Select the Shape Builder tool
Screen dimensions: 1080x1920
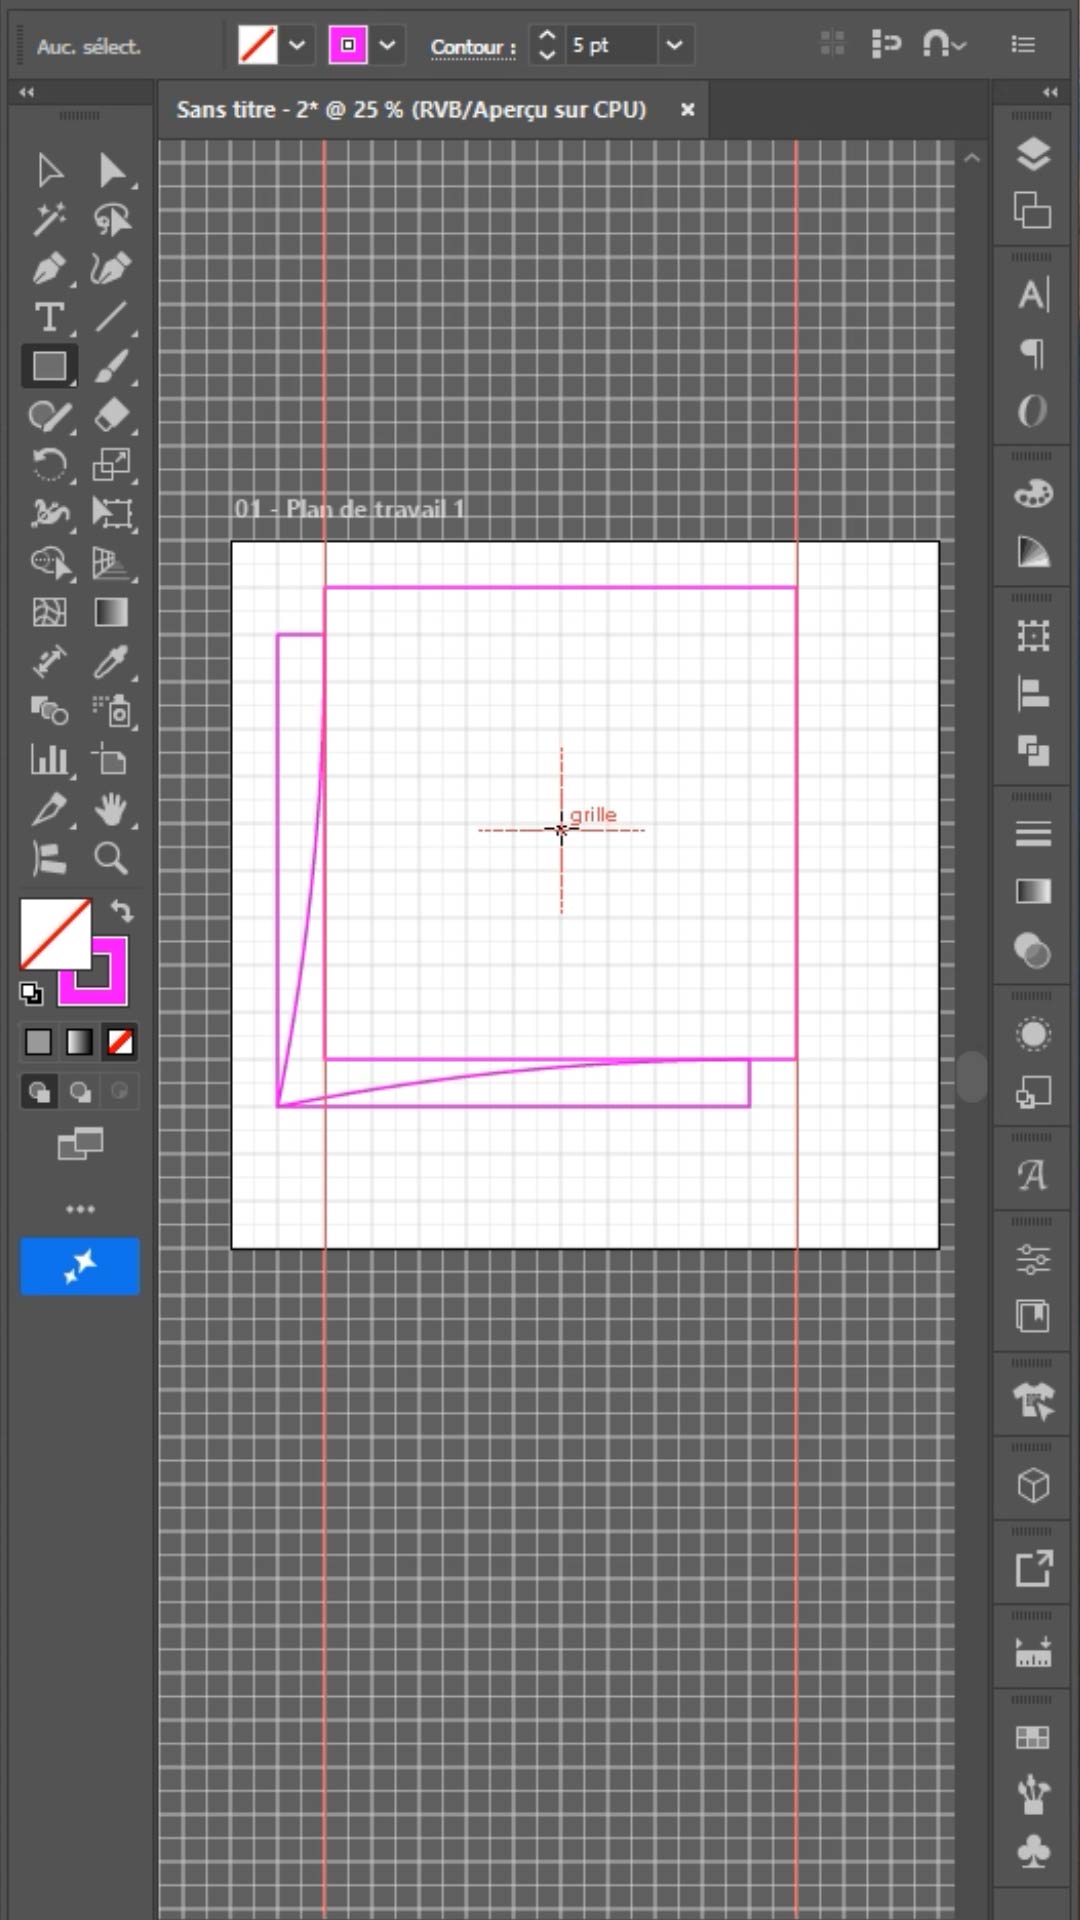tap(50, 563)
